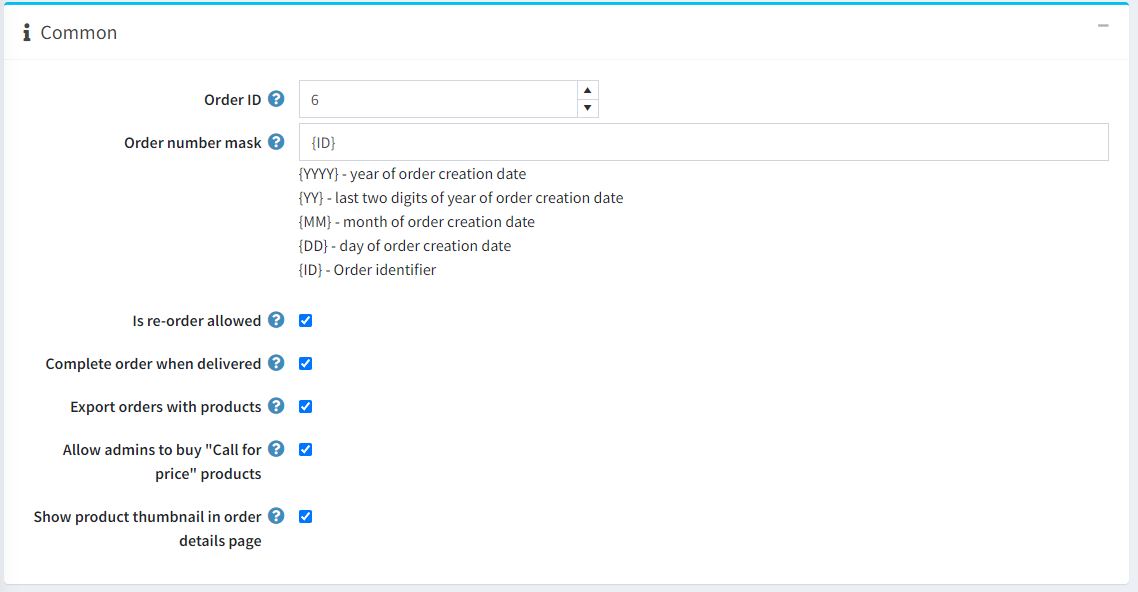Increase Order ID with the up arrow
The width and height of the screenshot is (1138, 592).
[588, 90]
